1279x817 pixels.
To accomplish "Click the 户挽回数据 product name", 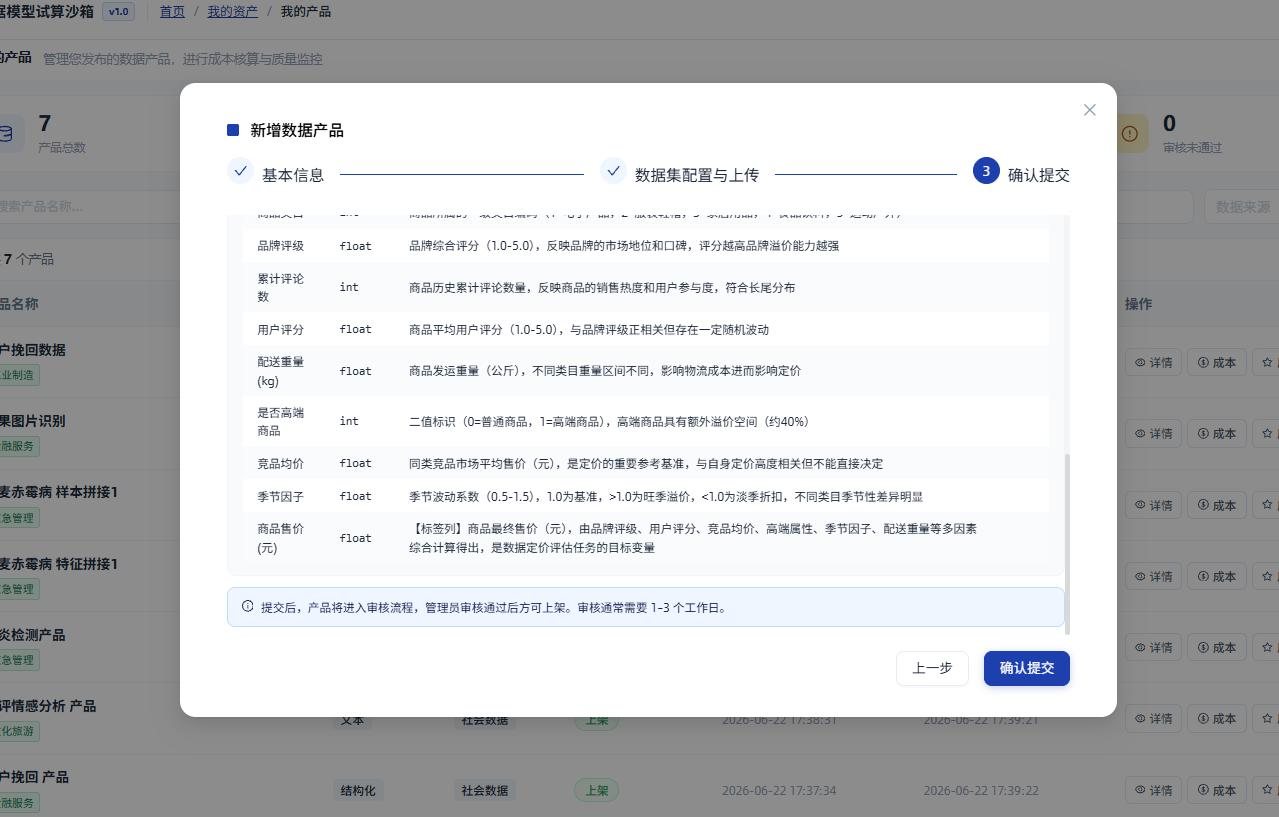I will [x=33, y=350].
